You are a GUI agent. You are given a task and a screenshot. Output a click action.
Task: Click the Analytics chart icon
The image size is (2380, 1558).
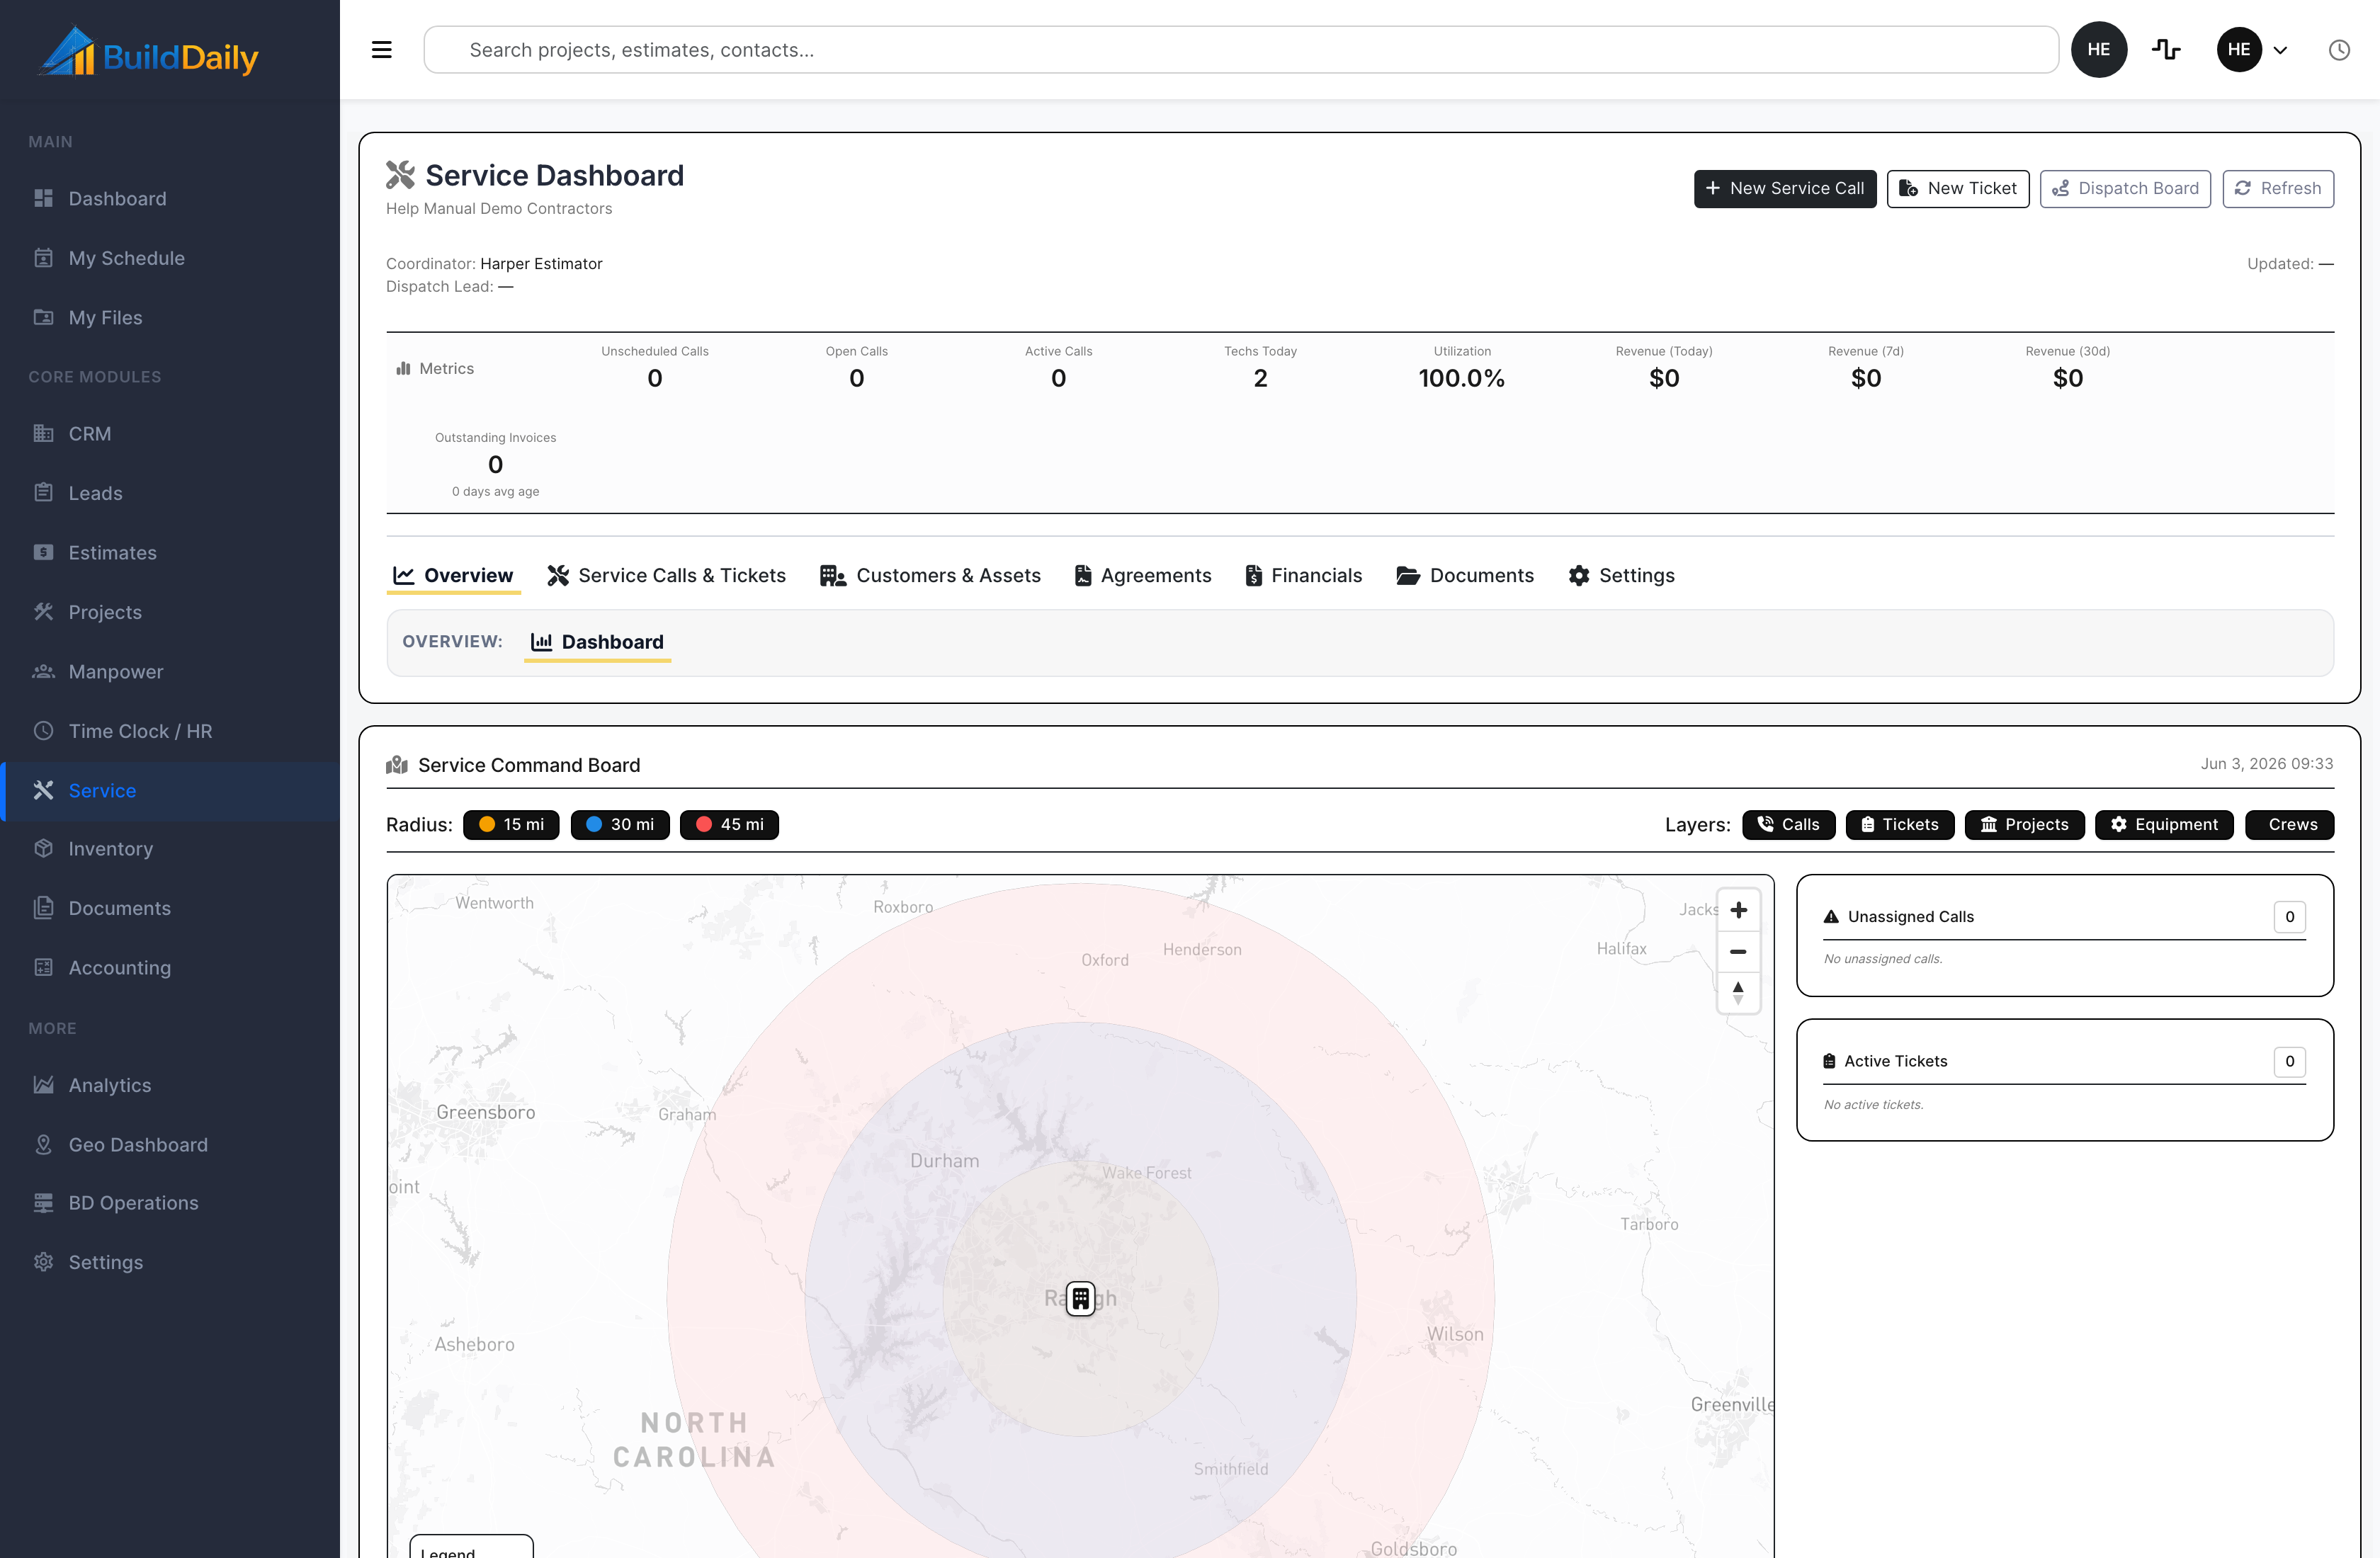[43, 1085]
